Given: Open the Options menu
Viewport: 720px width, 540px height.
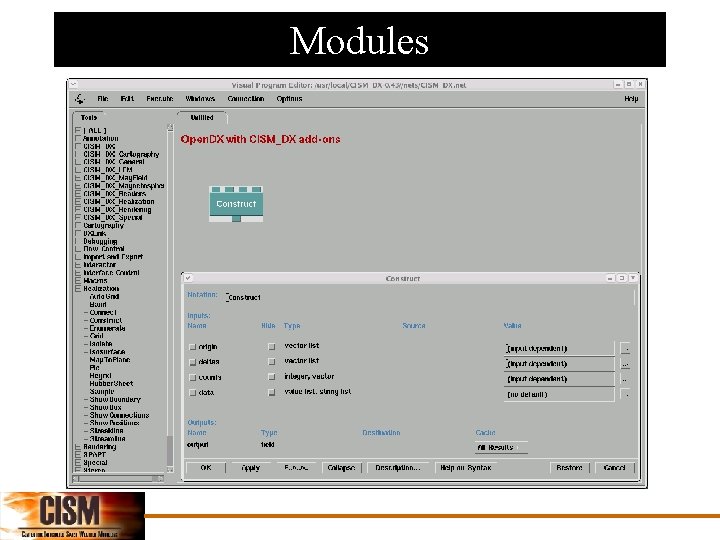Looking at the screenshot, I should [x=289, y=99].
